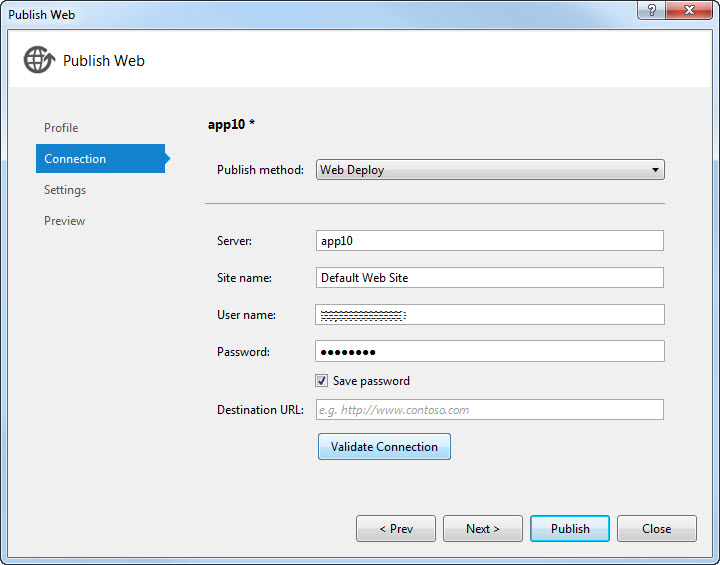Switch to the Profile step

pyautogui.click(x=61, y=128)
